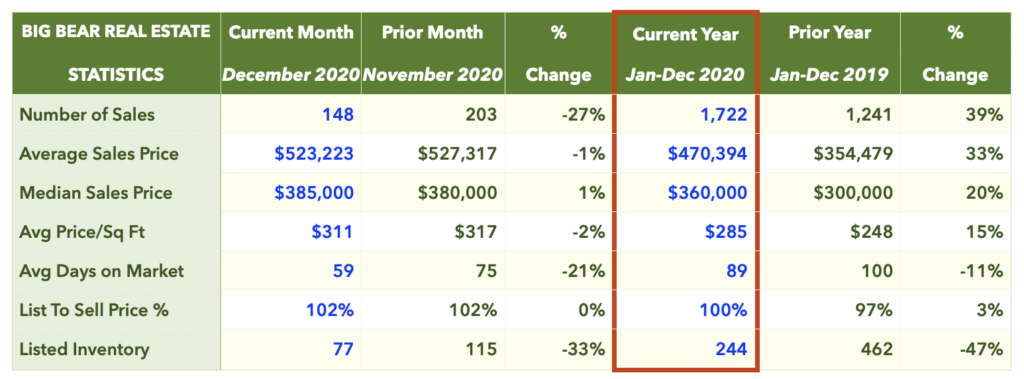
Task: Select the Number of Sales row label
Action: 87,114
